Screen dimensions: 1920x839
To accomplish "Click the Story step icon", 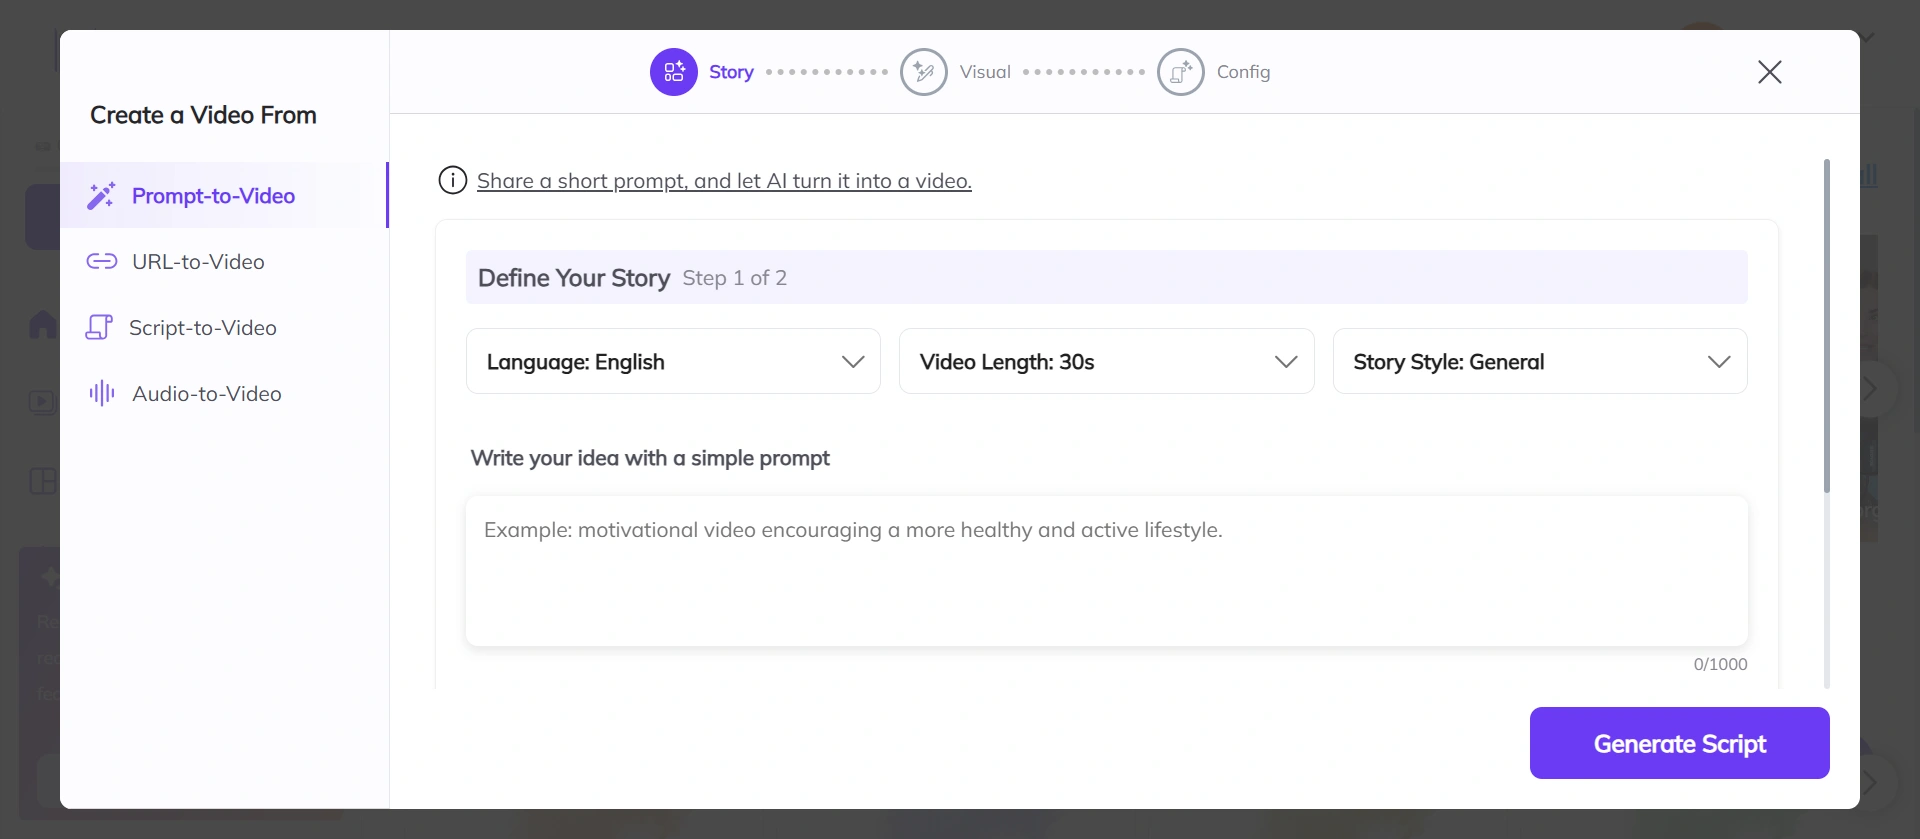I will [674, 72].
